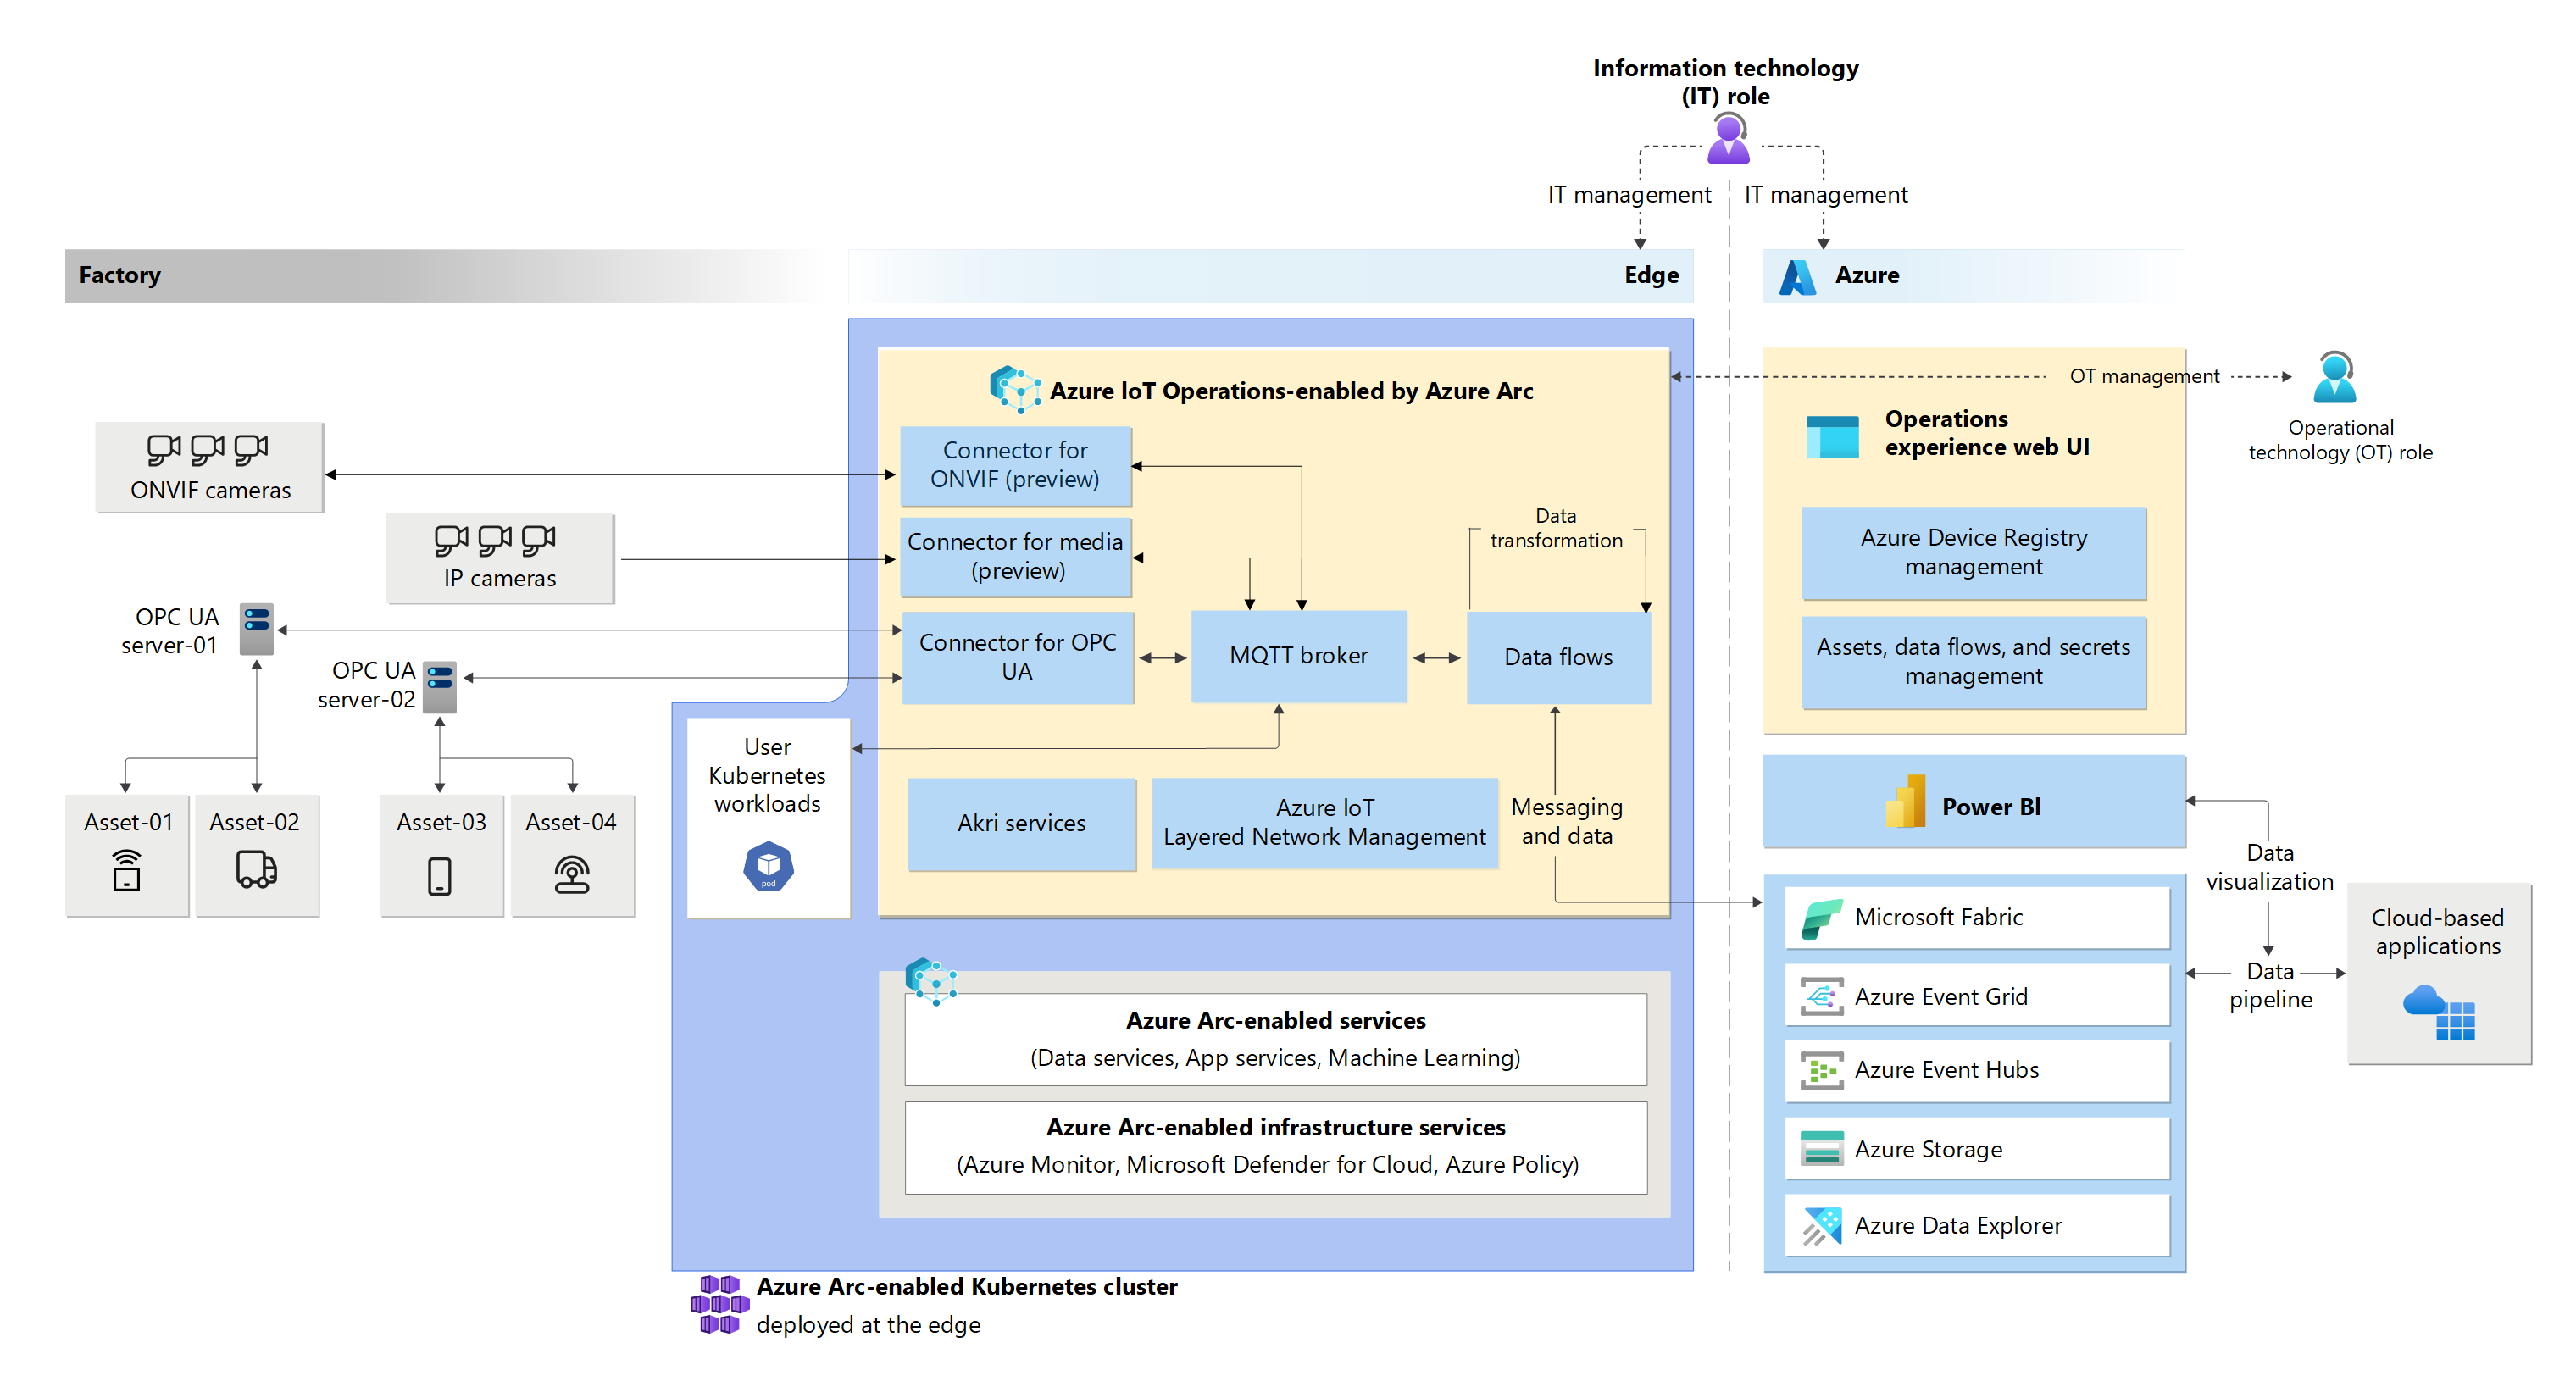Select the MQTT broker box
Viewport: 2576px width, 1376px height.
[1298, 657]
